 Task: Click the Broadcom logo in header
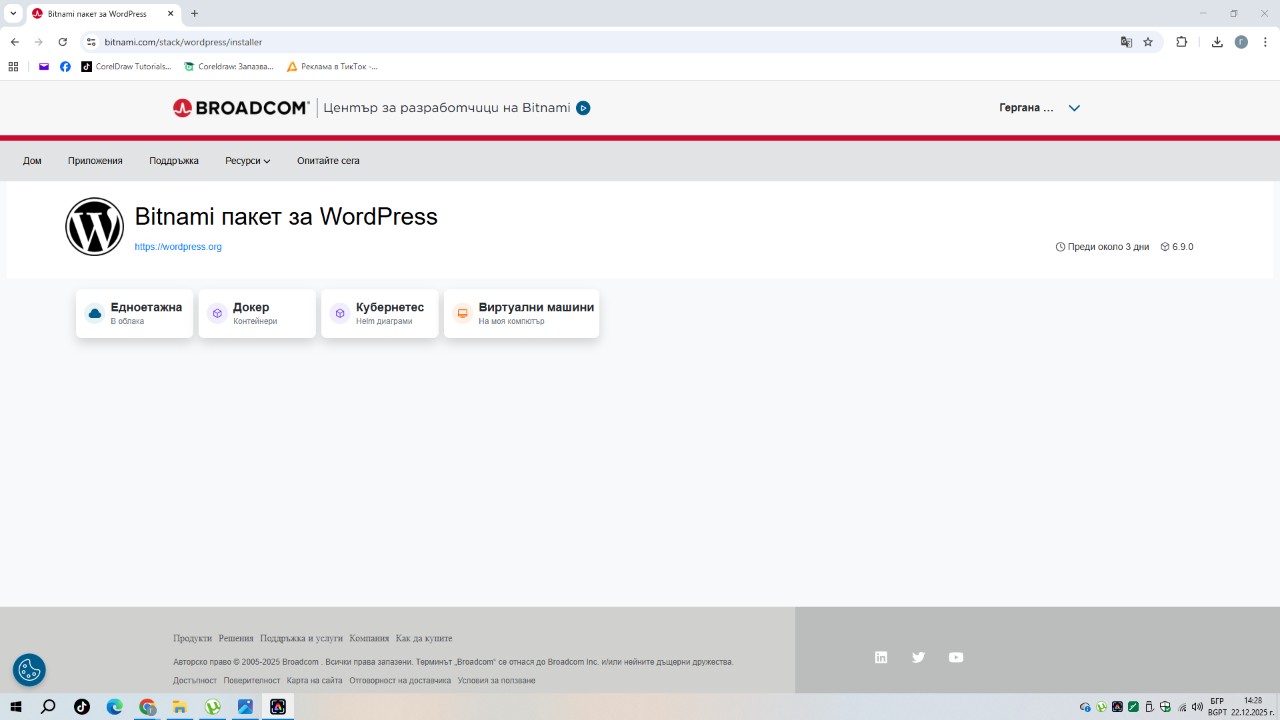(x=240, y=108)
